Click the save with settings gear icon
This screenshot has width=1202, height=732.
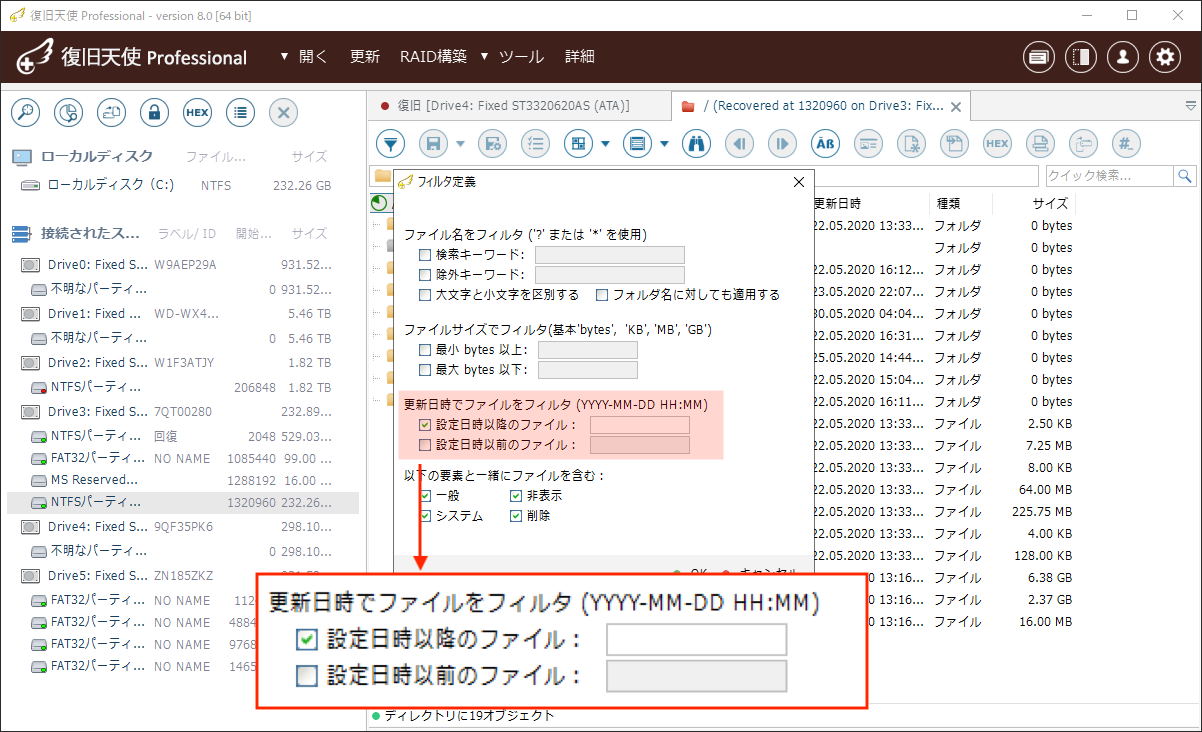point(491,143)
